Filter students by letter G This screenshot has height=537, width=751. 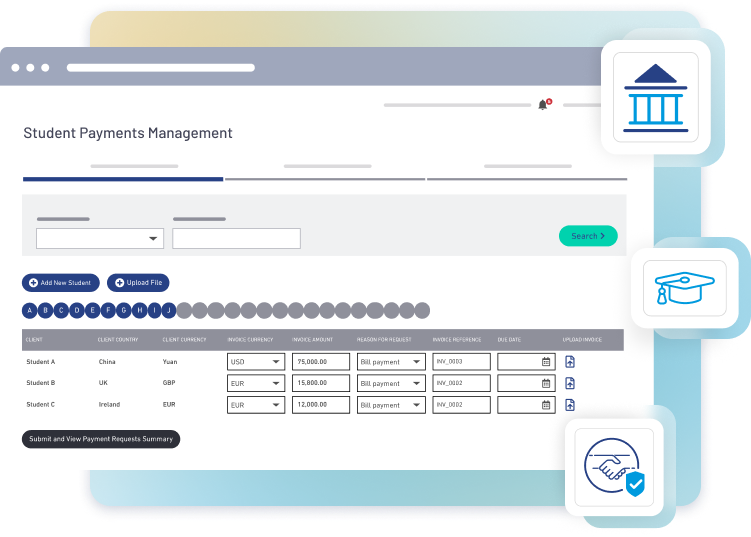pyautogui.click(x=124, y=310)
